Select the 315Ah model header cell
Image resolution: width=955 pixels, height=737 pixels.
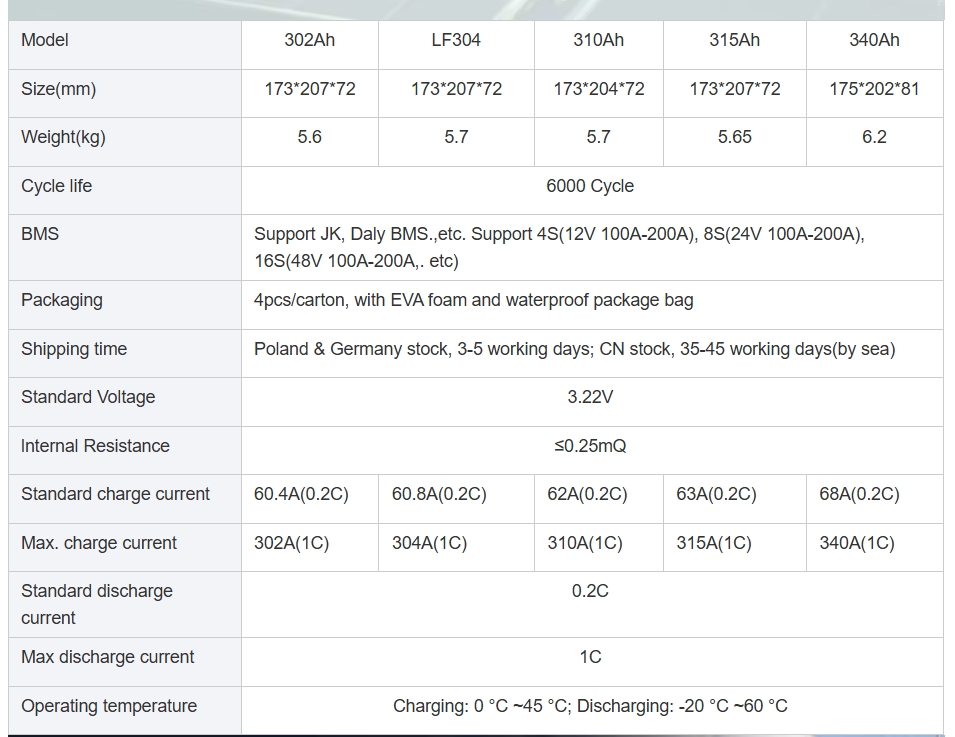click(x=734, y=40)
